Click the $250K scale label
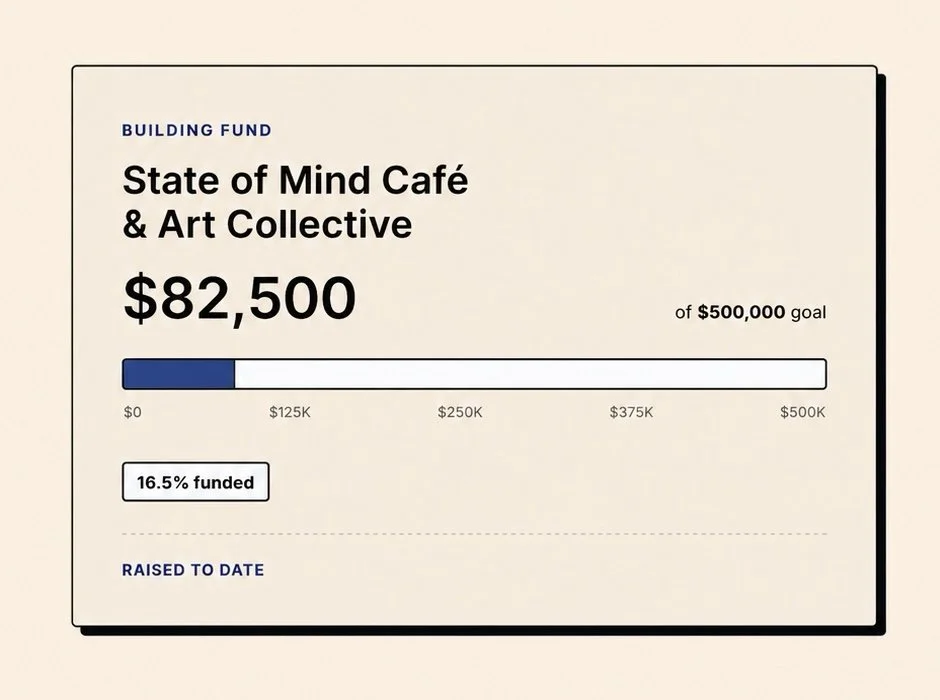The width and height of the screenshot is (940, 700). tap(460, 412)
